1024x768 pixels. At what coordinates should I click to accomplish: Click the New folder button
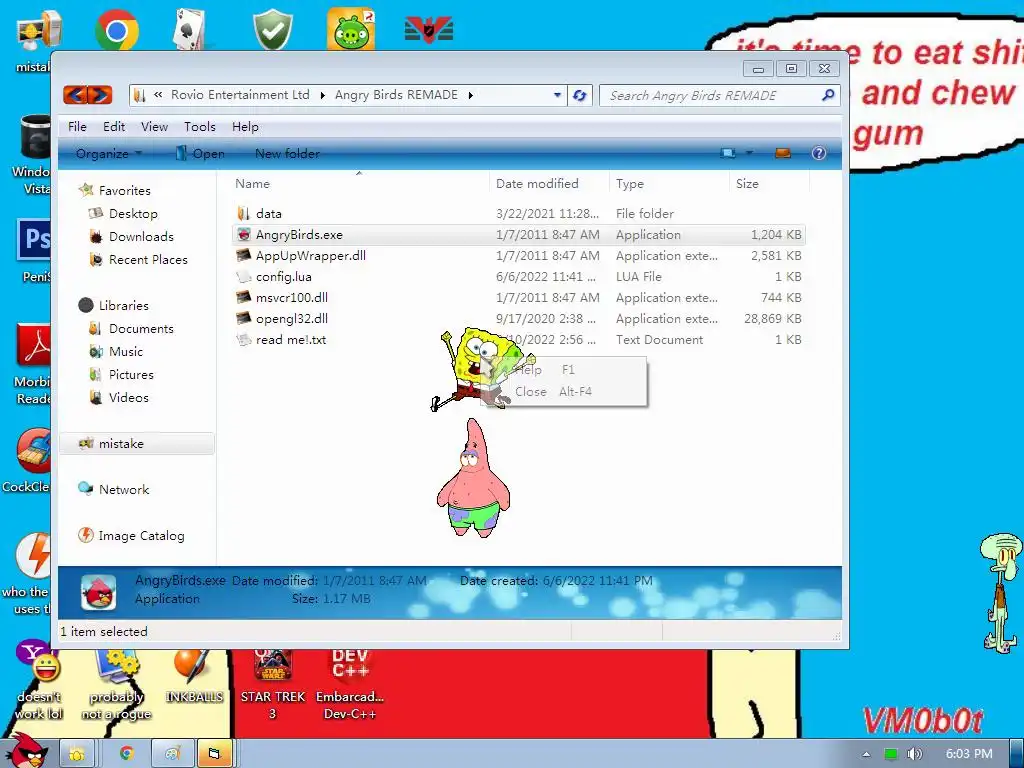tap(287, 153)
